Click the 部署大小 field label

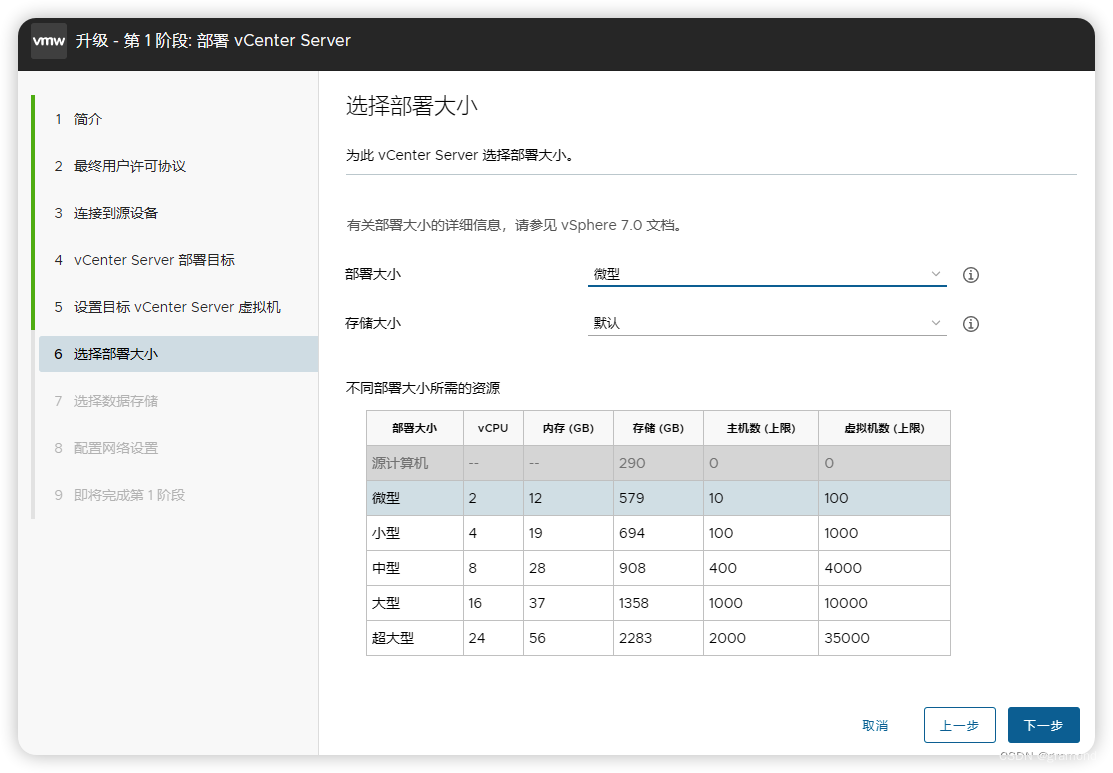coord(373,274)
